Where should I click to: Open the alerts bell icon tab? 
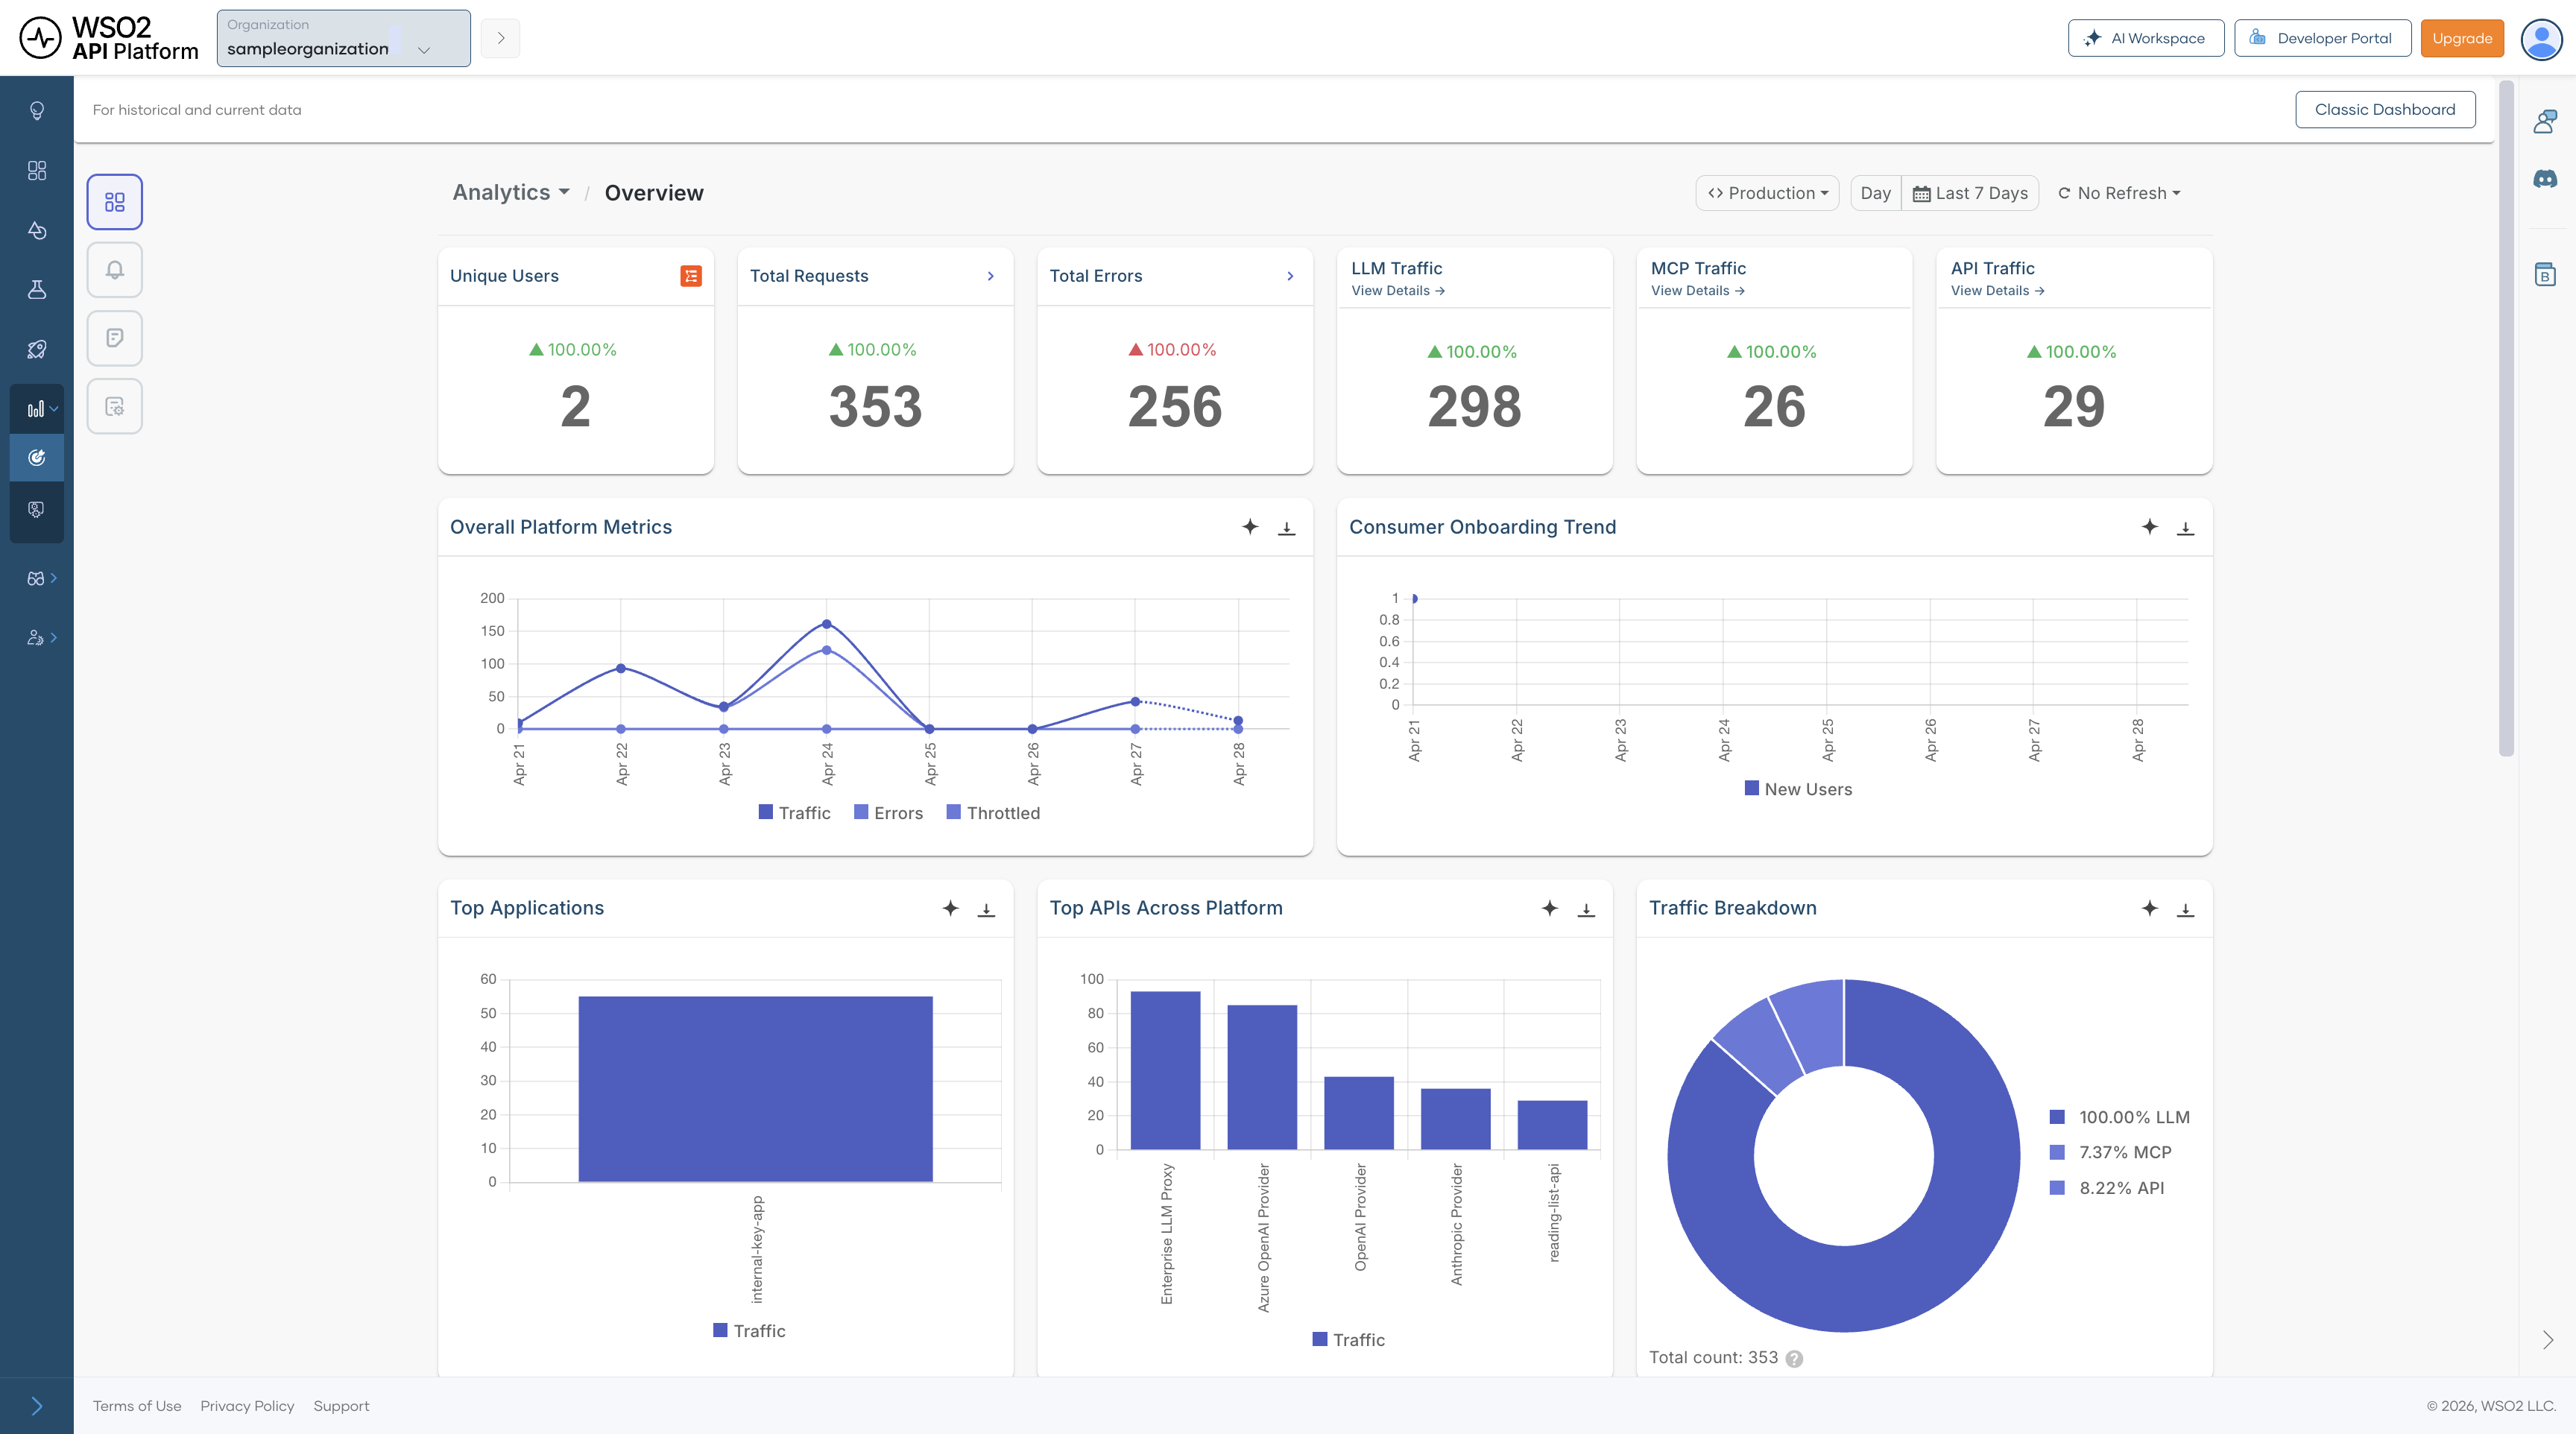pyautogui.click(x=114, y=270)
